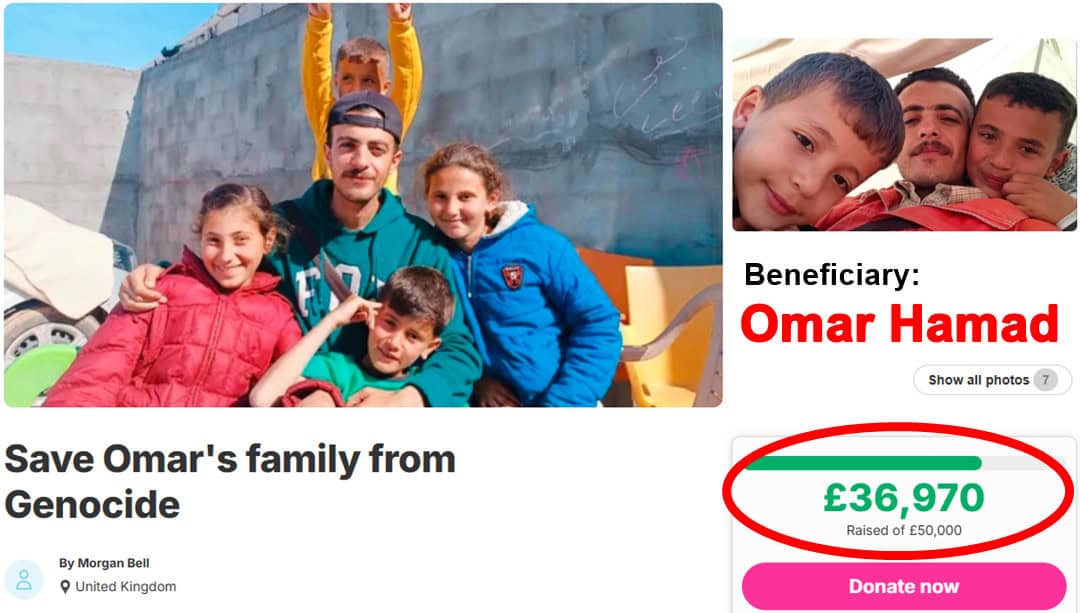1080x613 pixels.
Task: Click the organiser profile avatar icon
Action: (x=24, y=579)
